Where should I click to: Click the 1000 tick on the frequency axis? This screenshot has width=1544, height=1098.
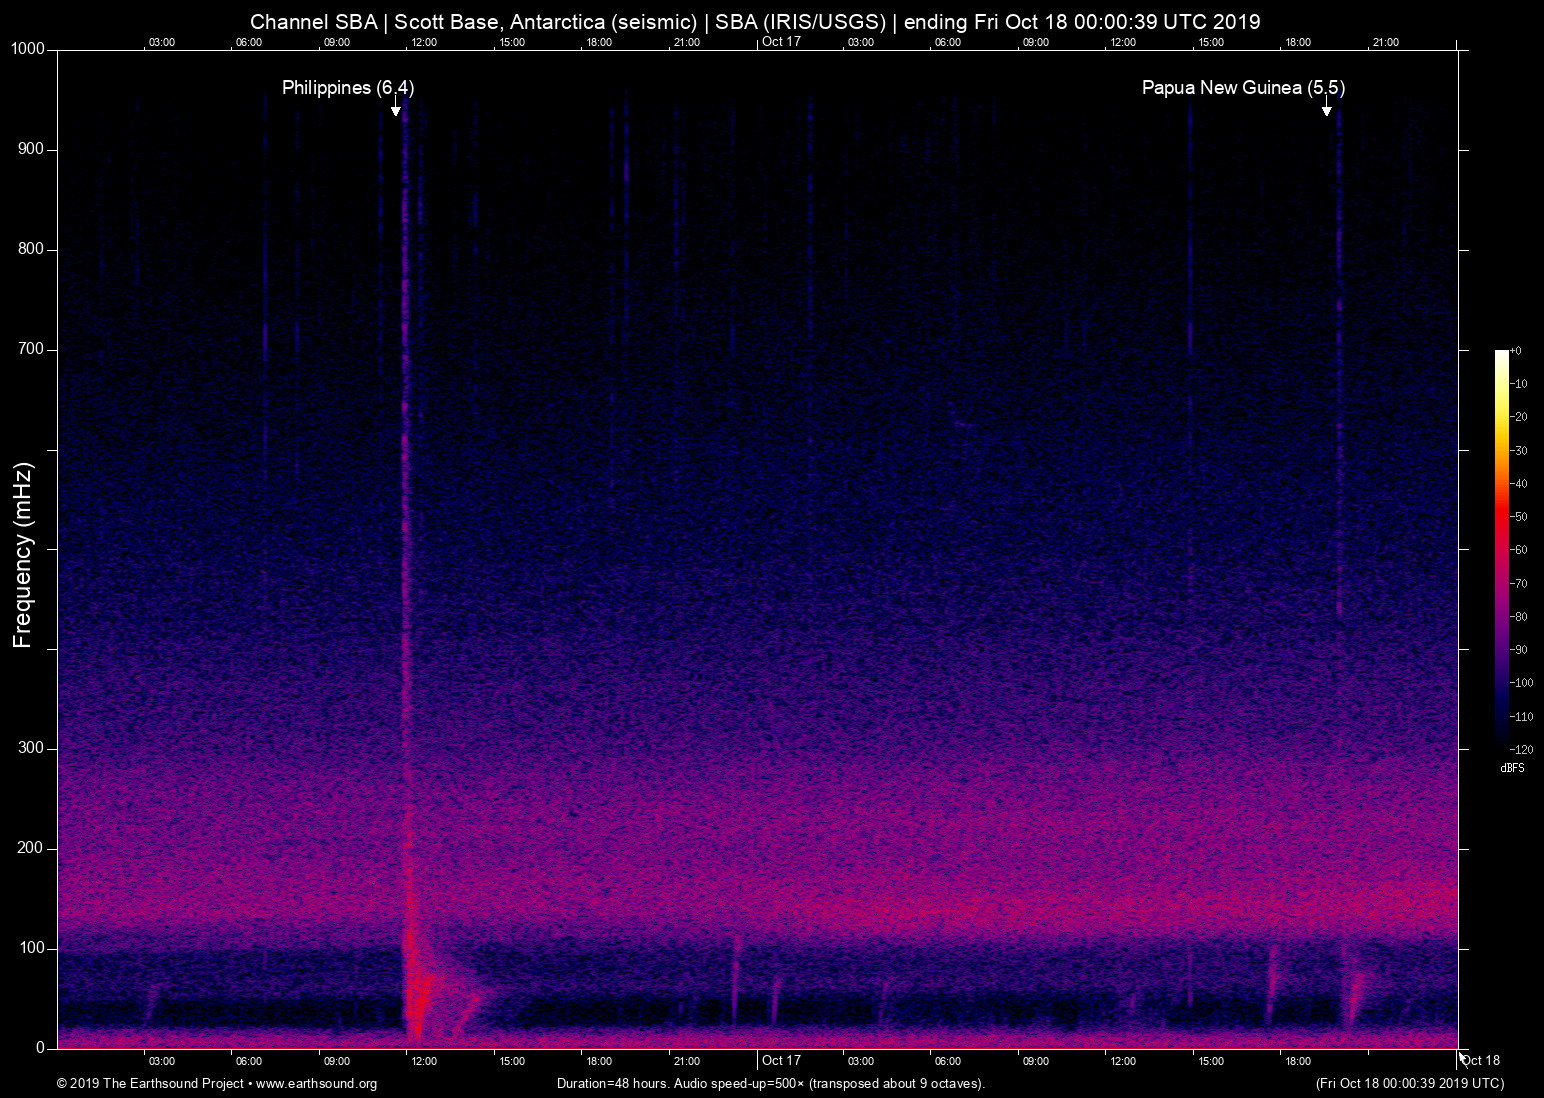click(28, 49)
